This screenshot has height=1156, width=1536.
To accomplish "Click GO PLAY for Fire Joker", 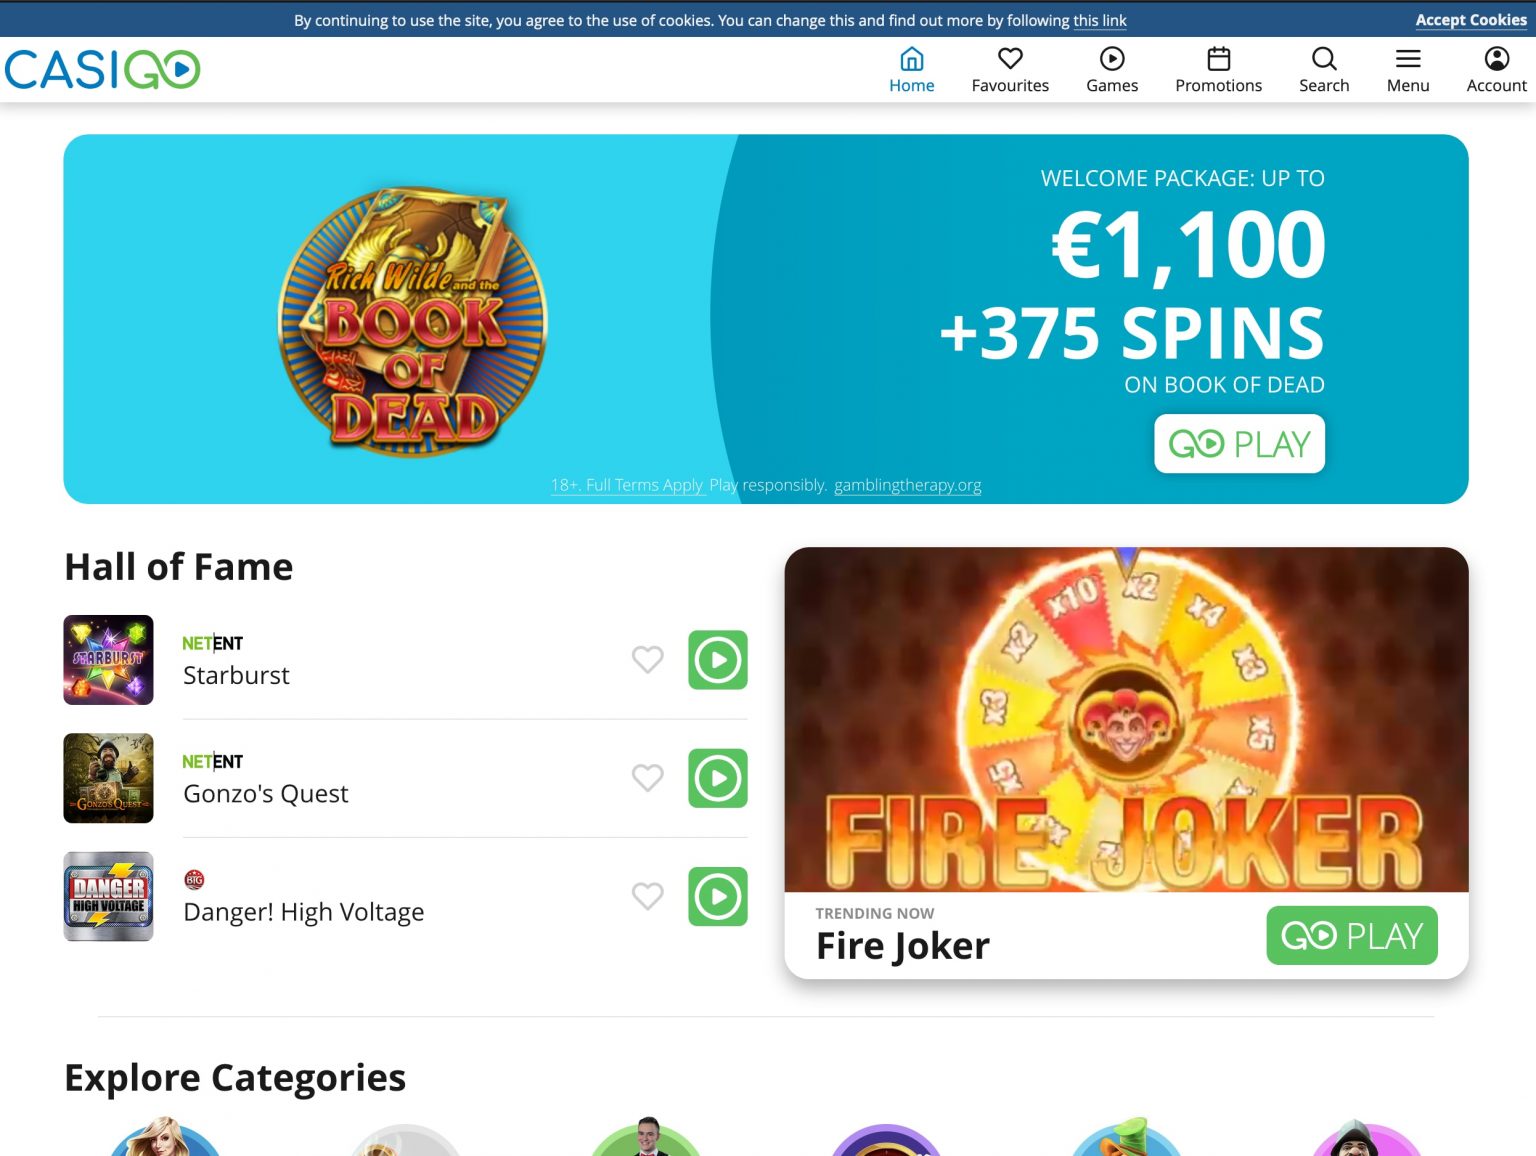I will [x=1352, y=935].
